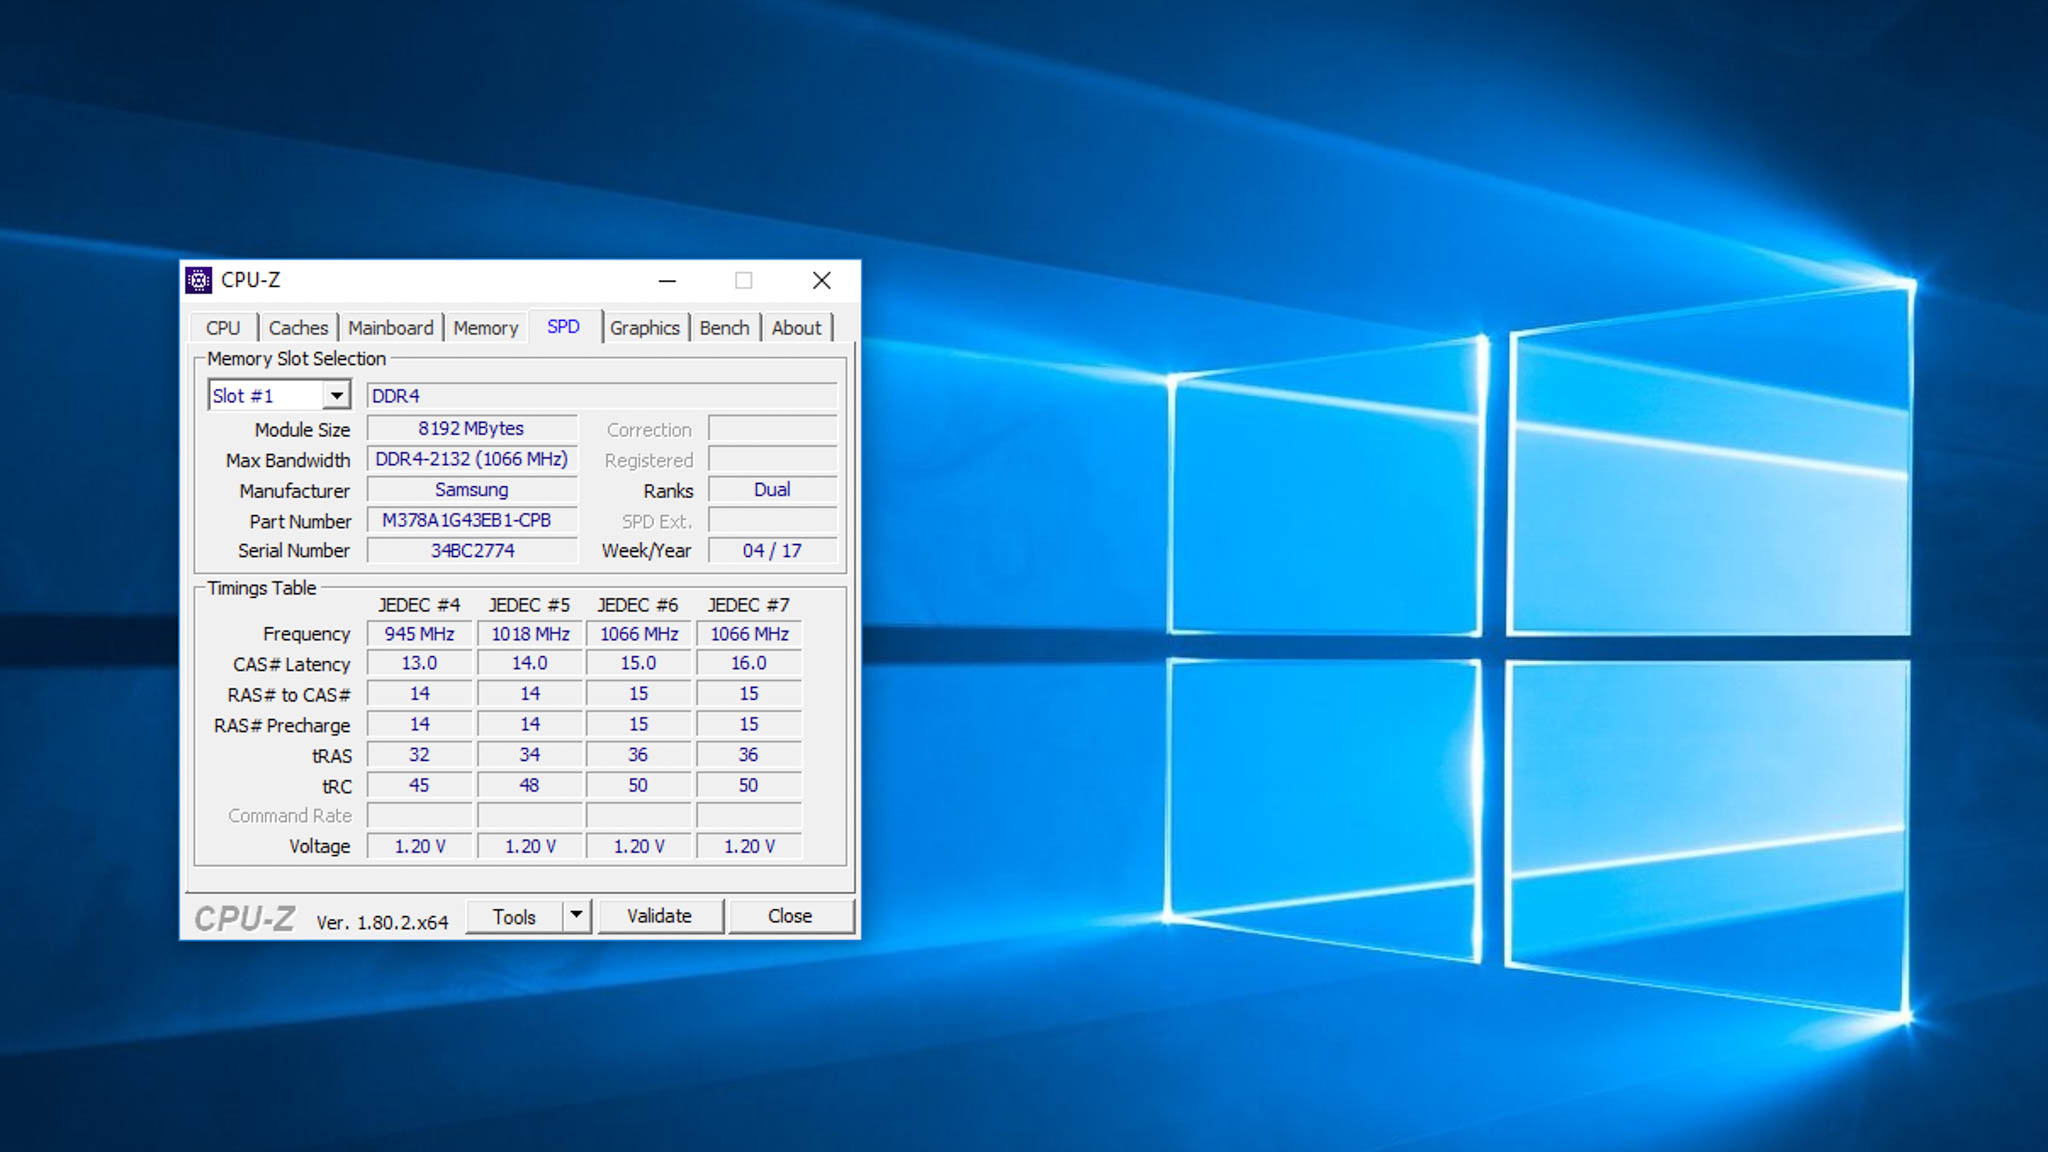Click the JEDEC #4 column header
2048x1152 pixels.
(419, 605)
